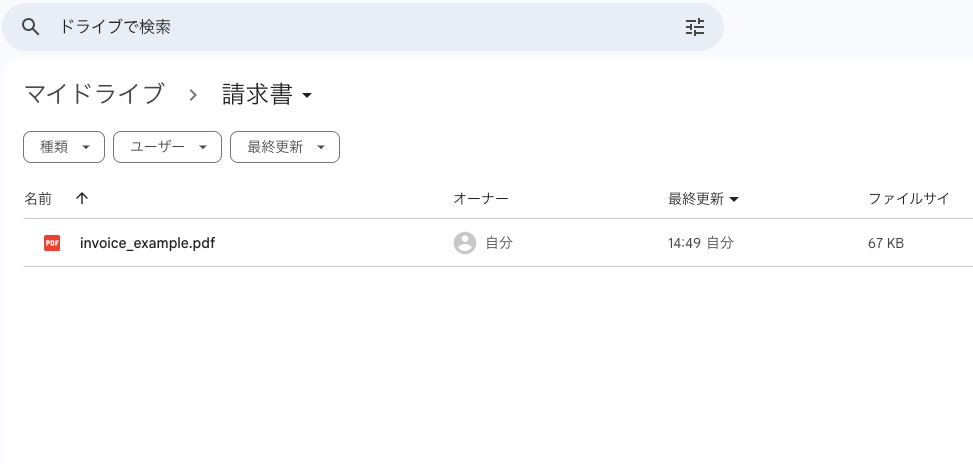This screenshot has width=973, height=464.
Task: Click the breadcrumb chevron after マイドライブ
Action: click(x=193, y=95)
